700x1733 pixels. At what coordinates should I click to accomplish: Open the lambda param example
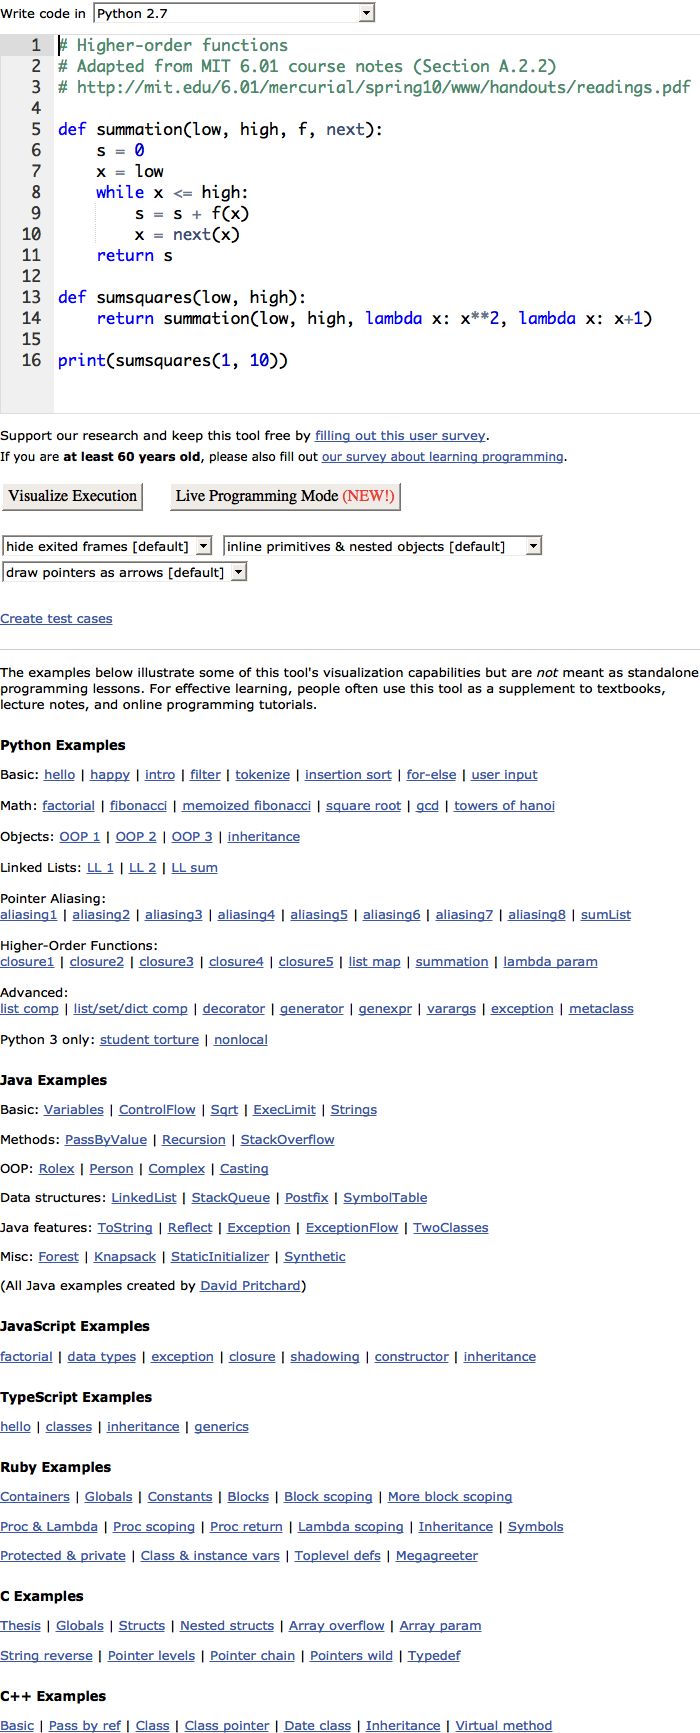coord(550,962)
